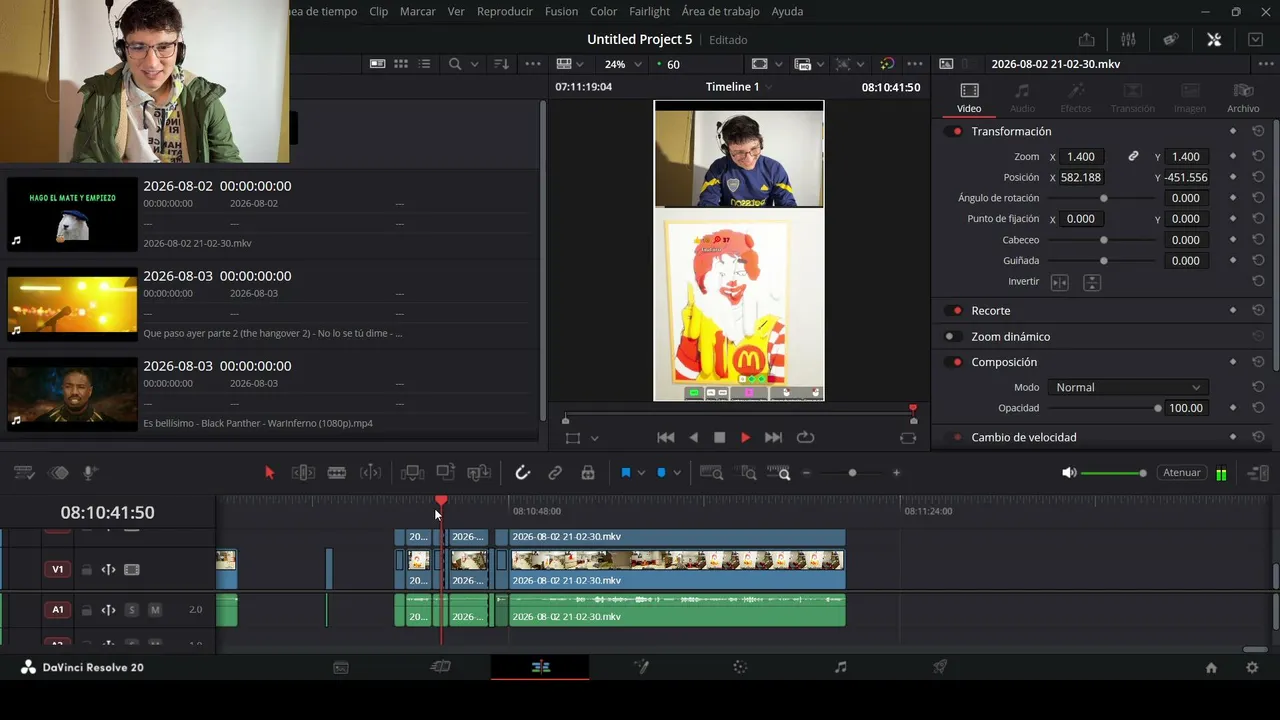Click the stop button in viewer

[x=719, y=438]
